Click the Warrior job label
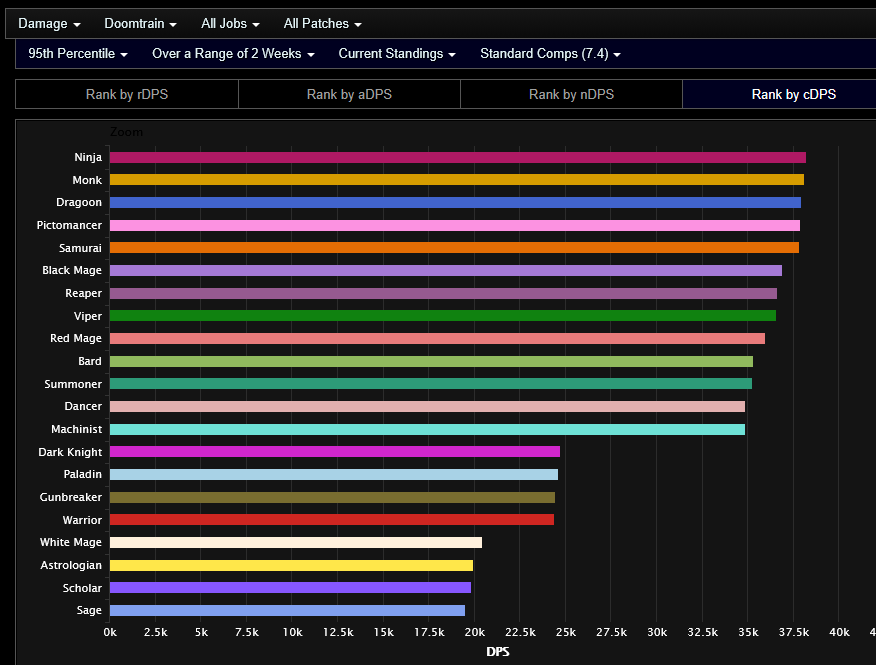 pyautogui.click(x=82, y=520)
